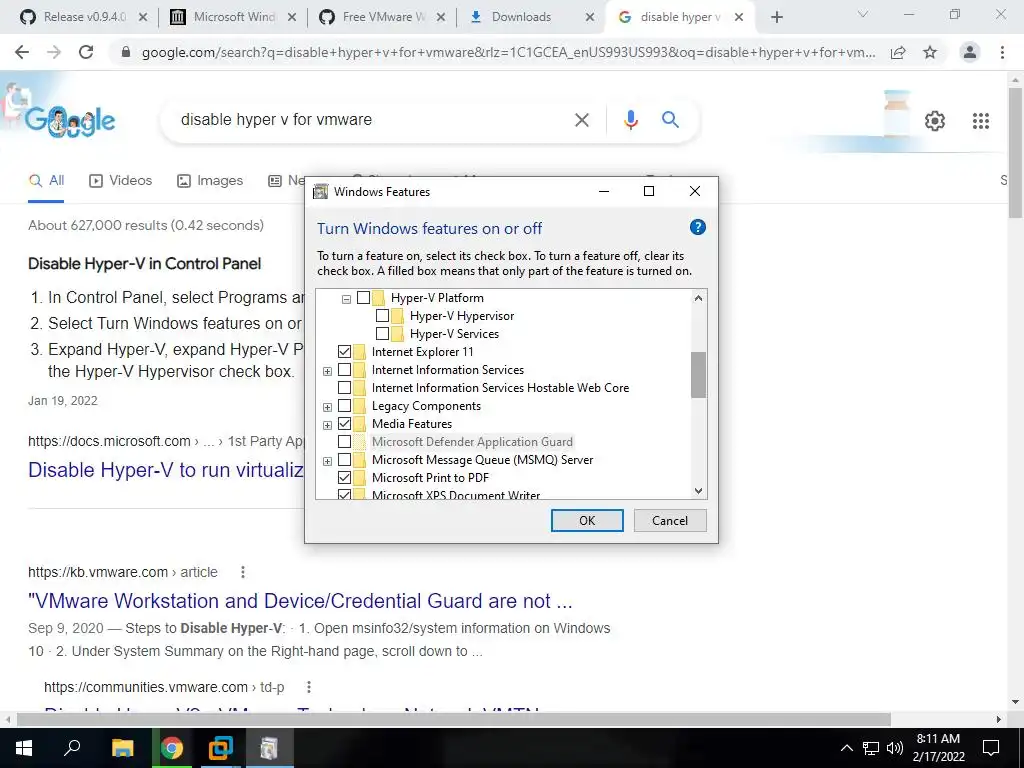Check the Hyper-V Services box
The height and width of the screenshot is (768, 1024).
pos(383,334)
